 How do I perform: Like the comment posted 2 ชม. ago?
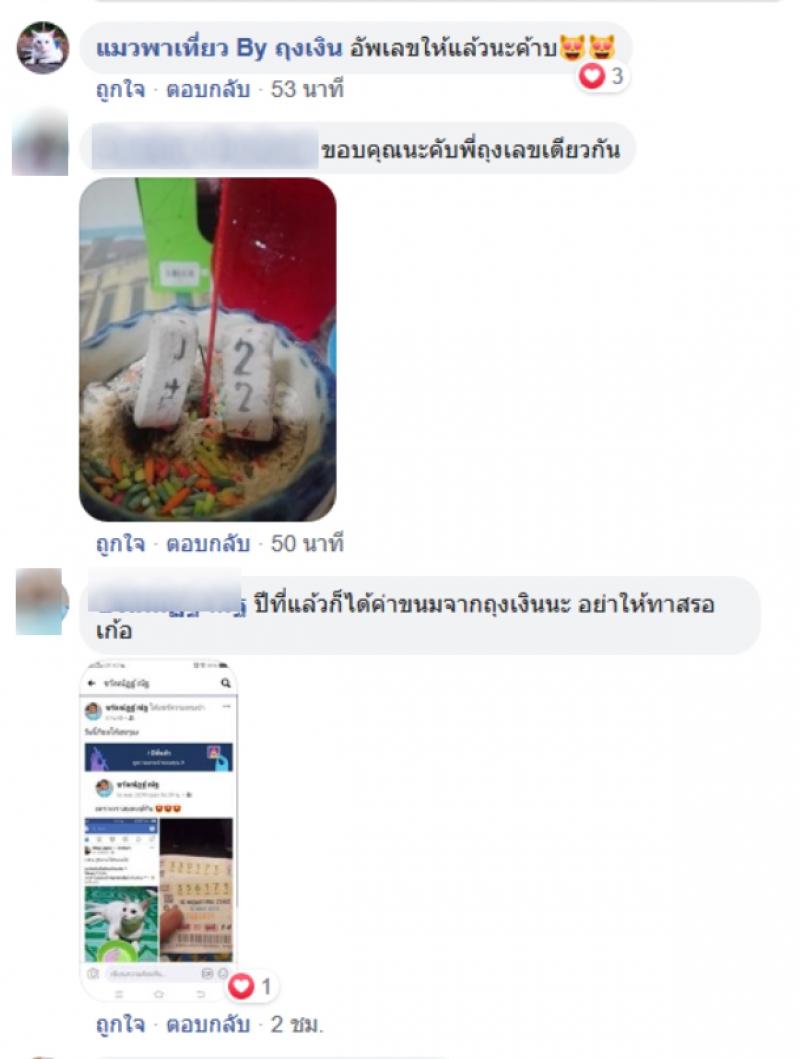click(121, 1025)
